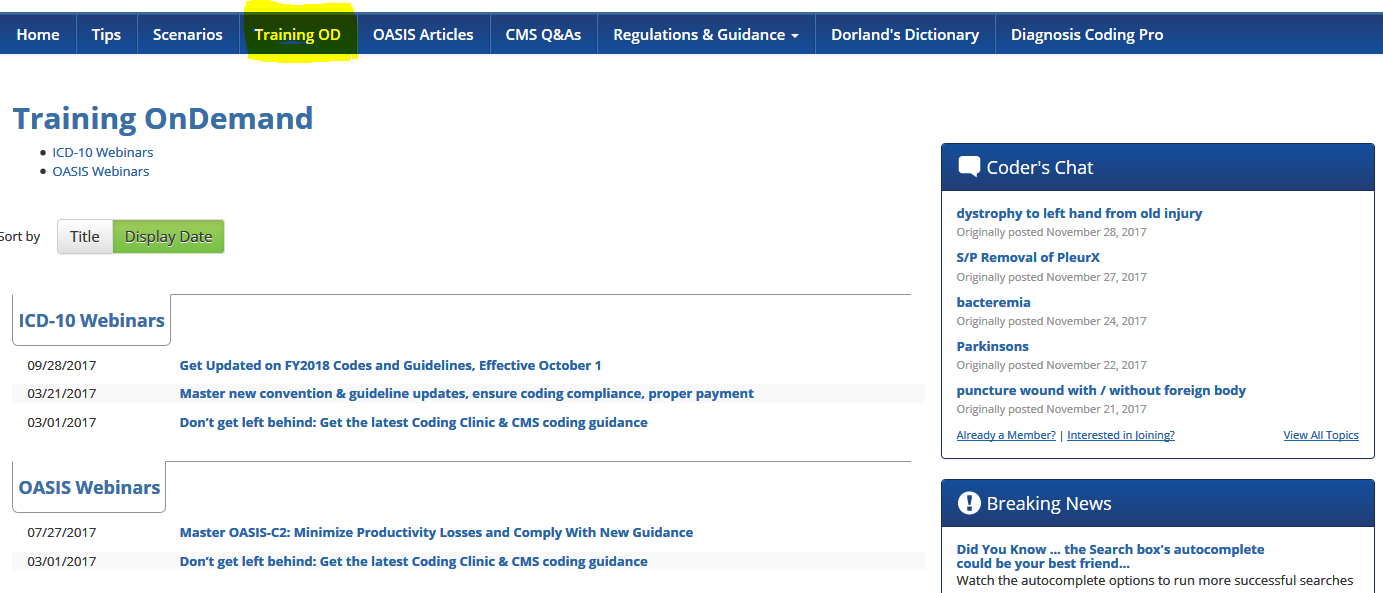Jump to ICD-10 Webinars bullet link
Image resolution: width=1383 pixels, height=593 pixels.
103,152
